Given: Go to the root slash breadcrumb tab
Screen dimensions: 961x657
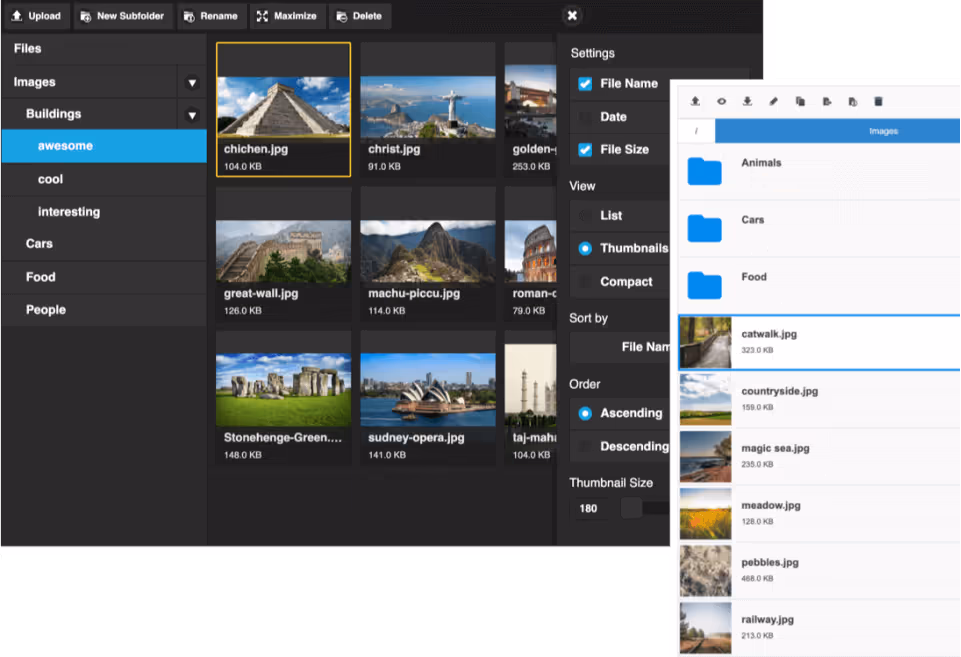Looking at the screenshot, I should 696,131.
